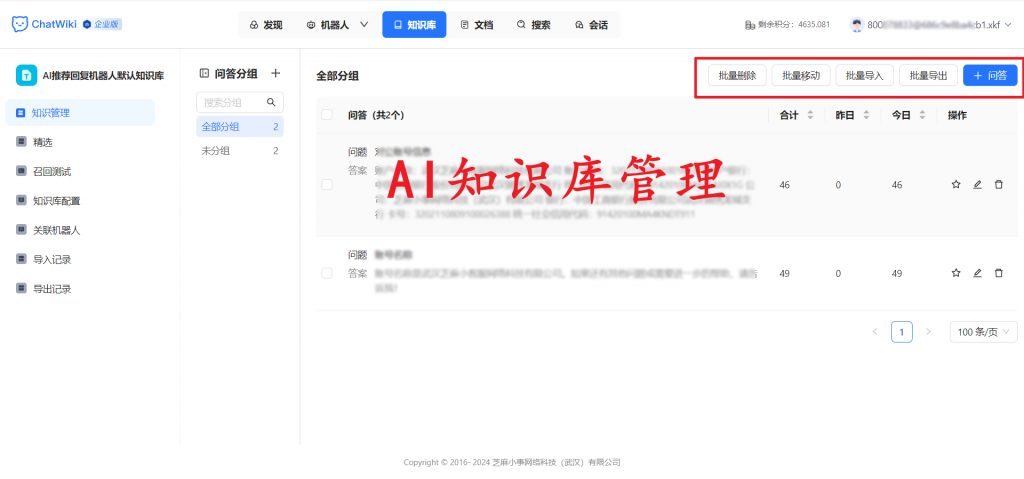1024x479 pixels.
Task: Open user avatar account menu
Action: coord(856,24)
